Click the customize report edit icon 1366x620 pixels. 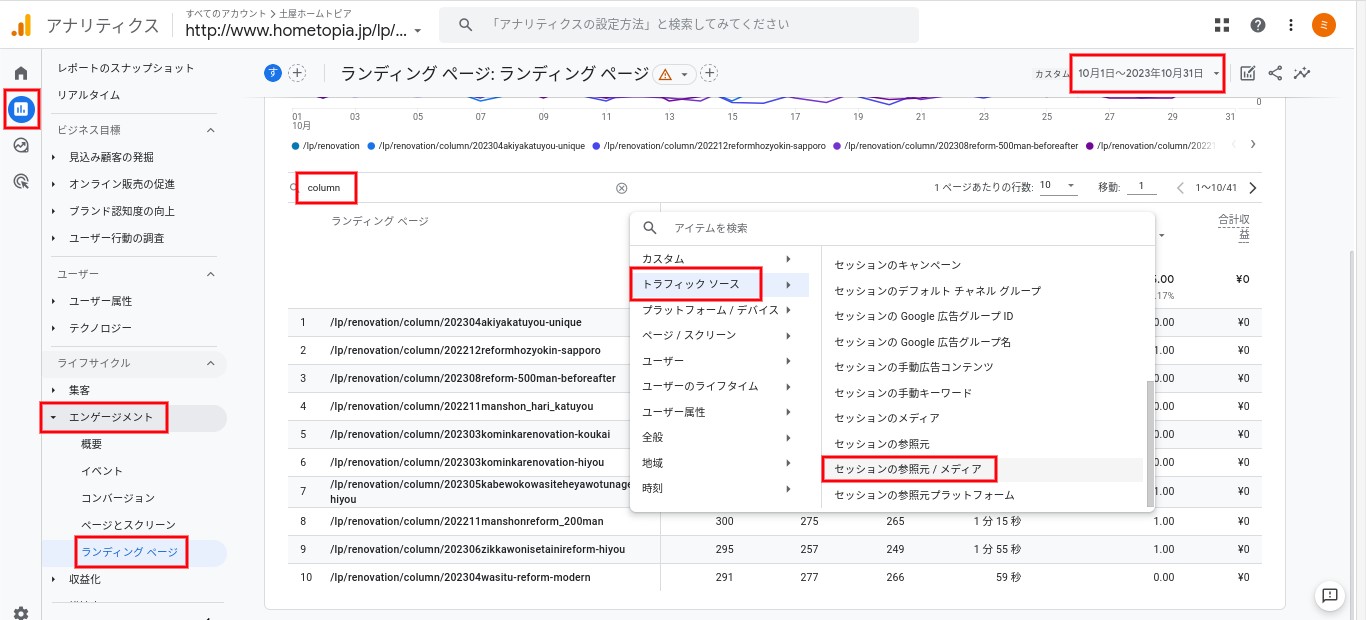coord(1248,73)
